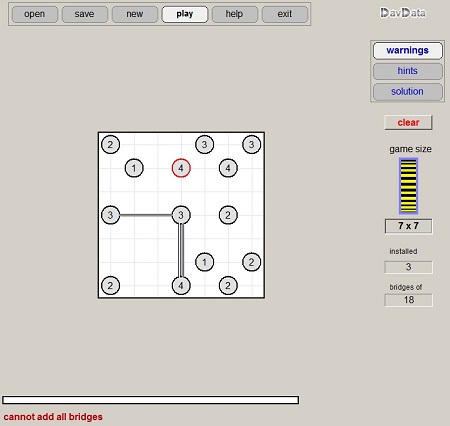450x426 pixels.
Task: Click the DavData logo
Action: click(x=403, y=13)
